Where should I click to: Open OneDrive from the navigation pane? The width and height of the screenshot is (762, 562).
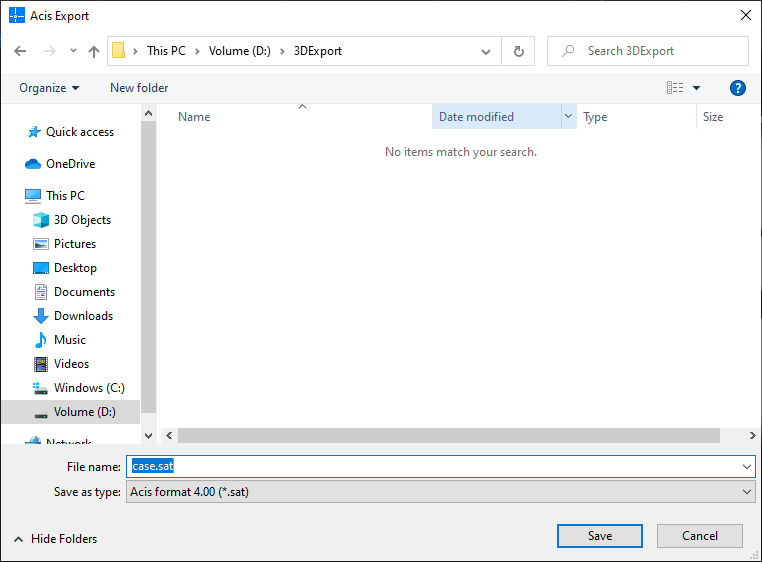pyautogui.click(x=70, y=164)
